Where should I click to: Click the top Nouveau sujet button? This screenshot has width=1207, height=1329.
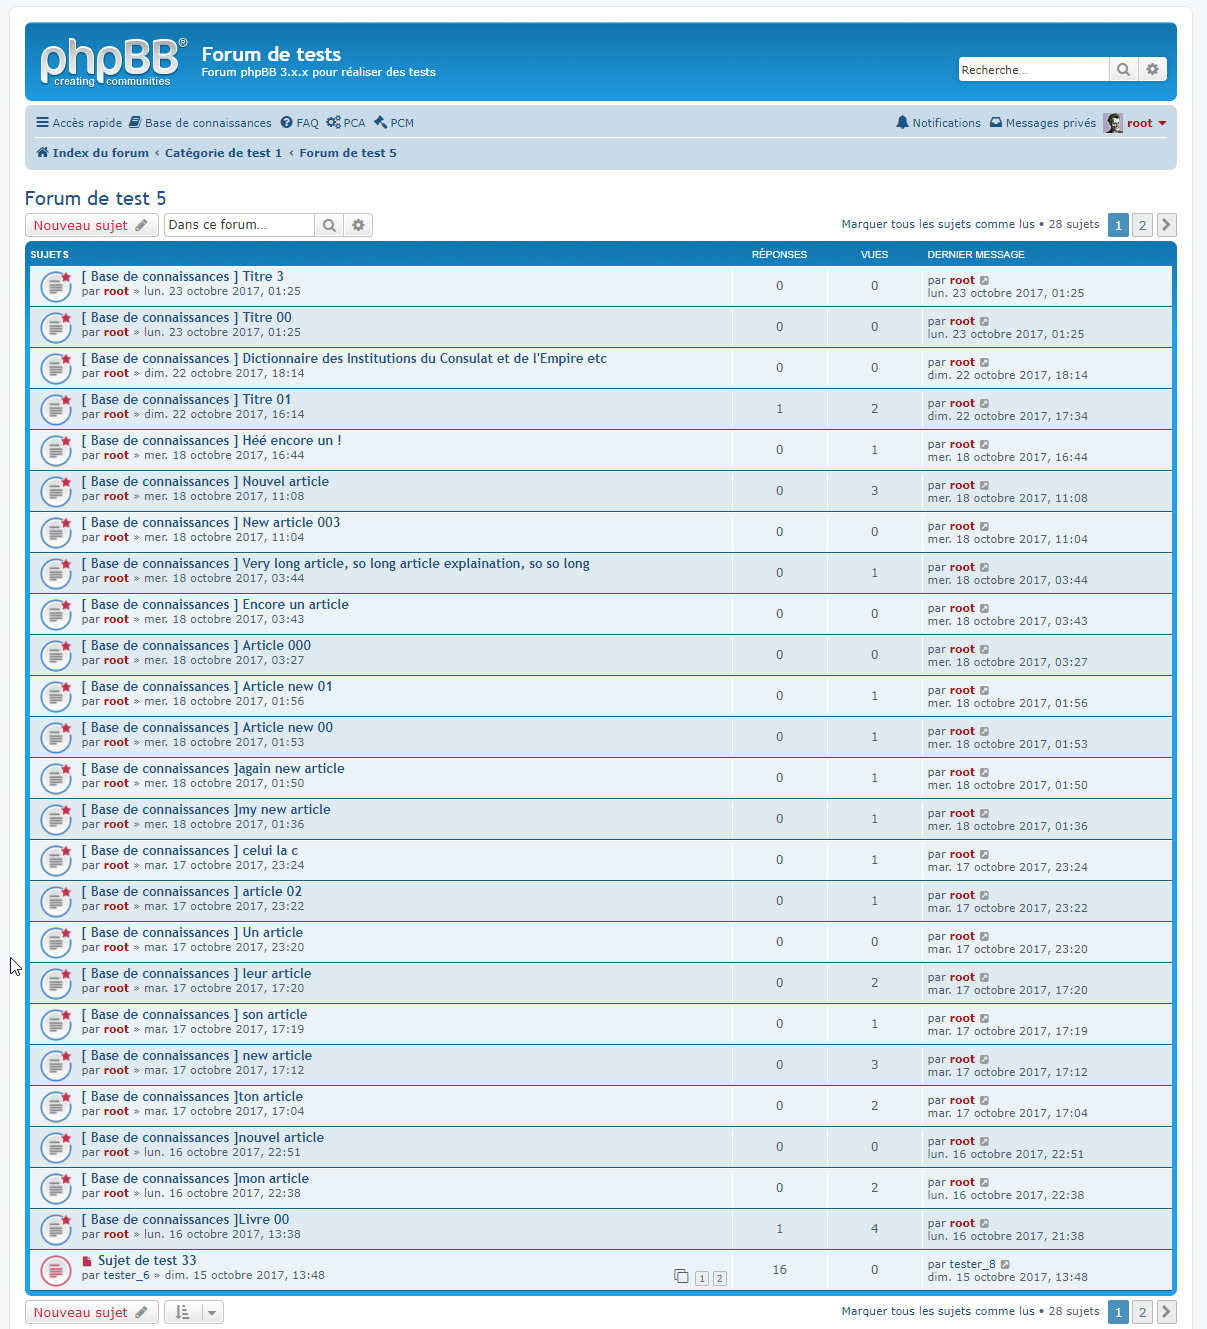pyautogui.click(x=91, y=225)
